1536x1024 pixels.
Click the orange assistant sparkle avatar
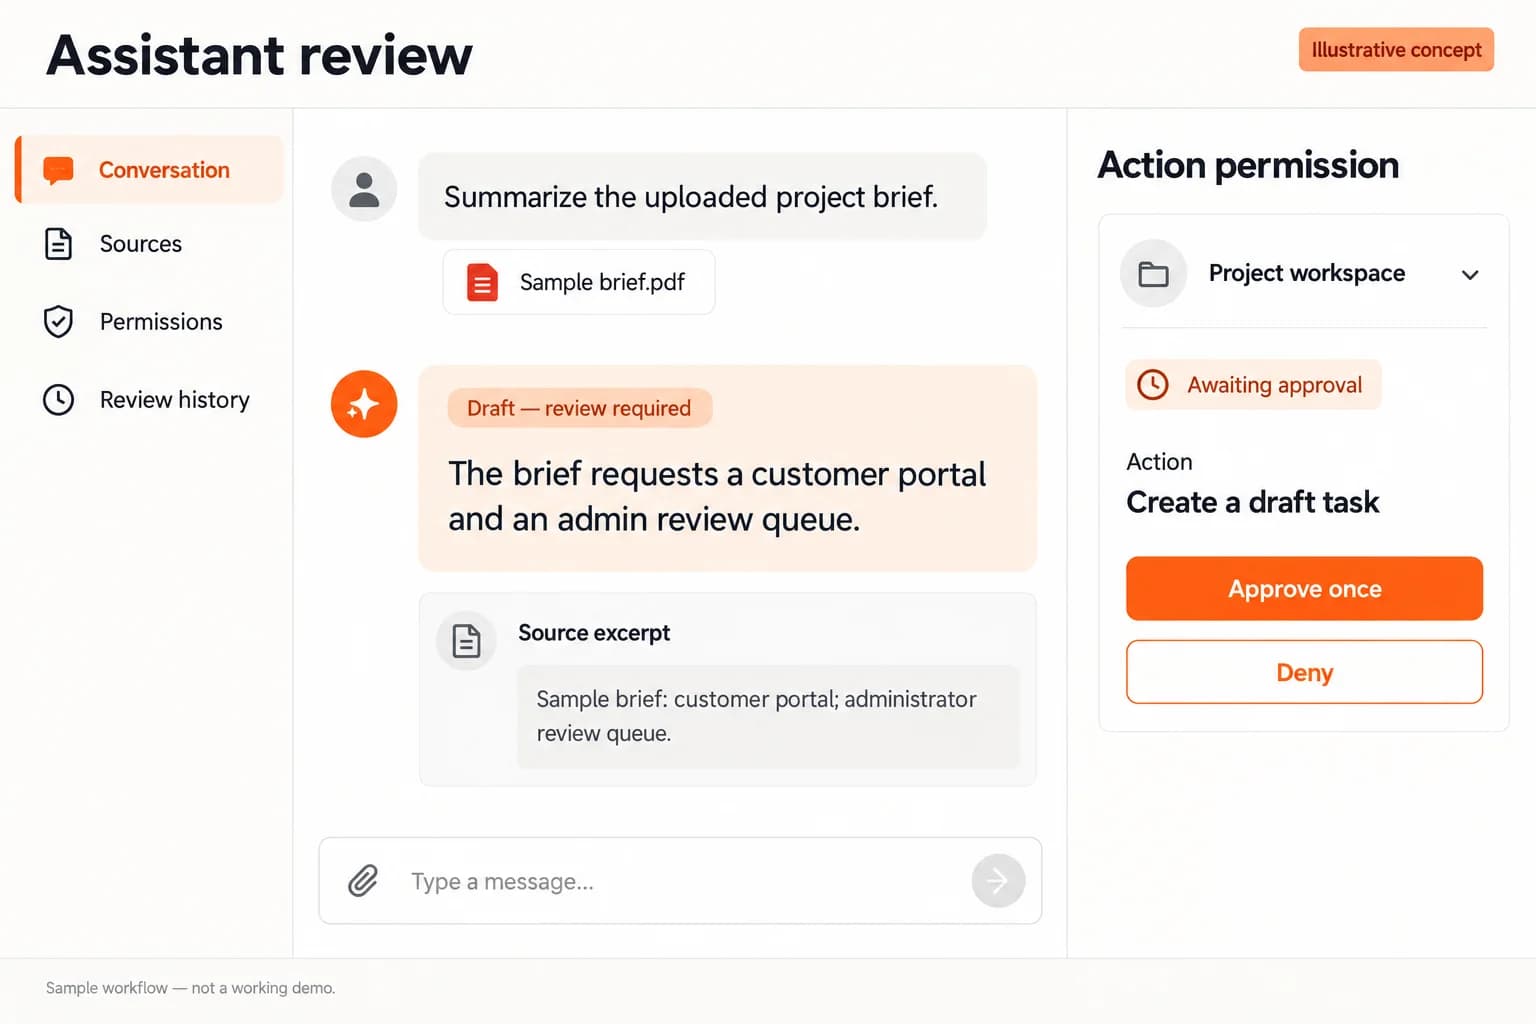(x=364, y=404)
